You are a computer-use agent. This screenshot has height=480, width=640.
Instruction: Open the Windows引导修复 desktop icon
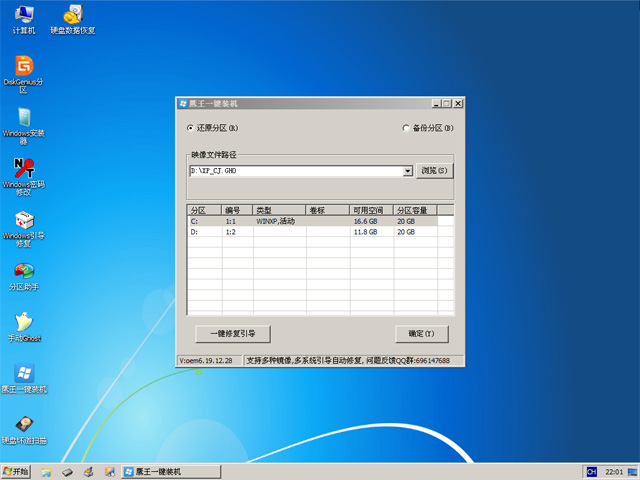[23, 221]
